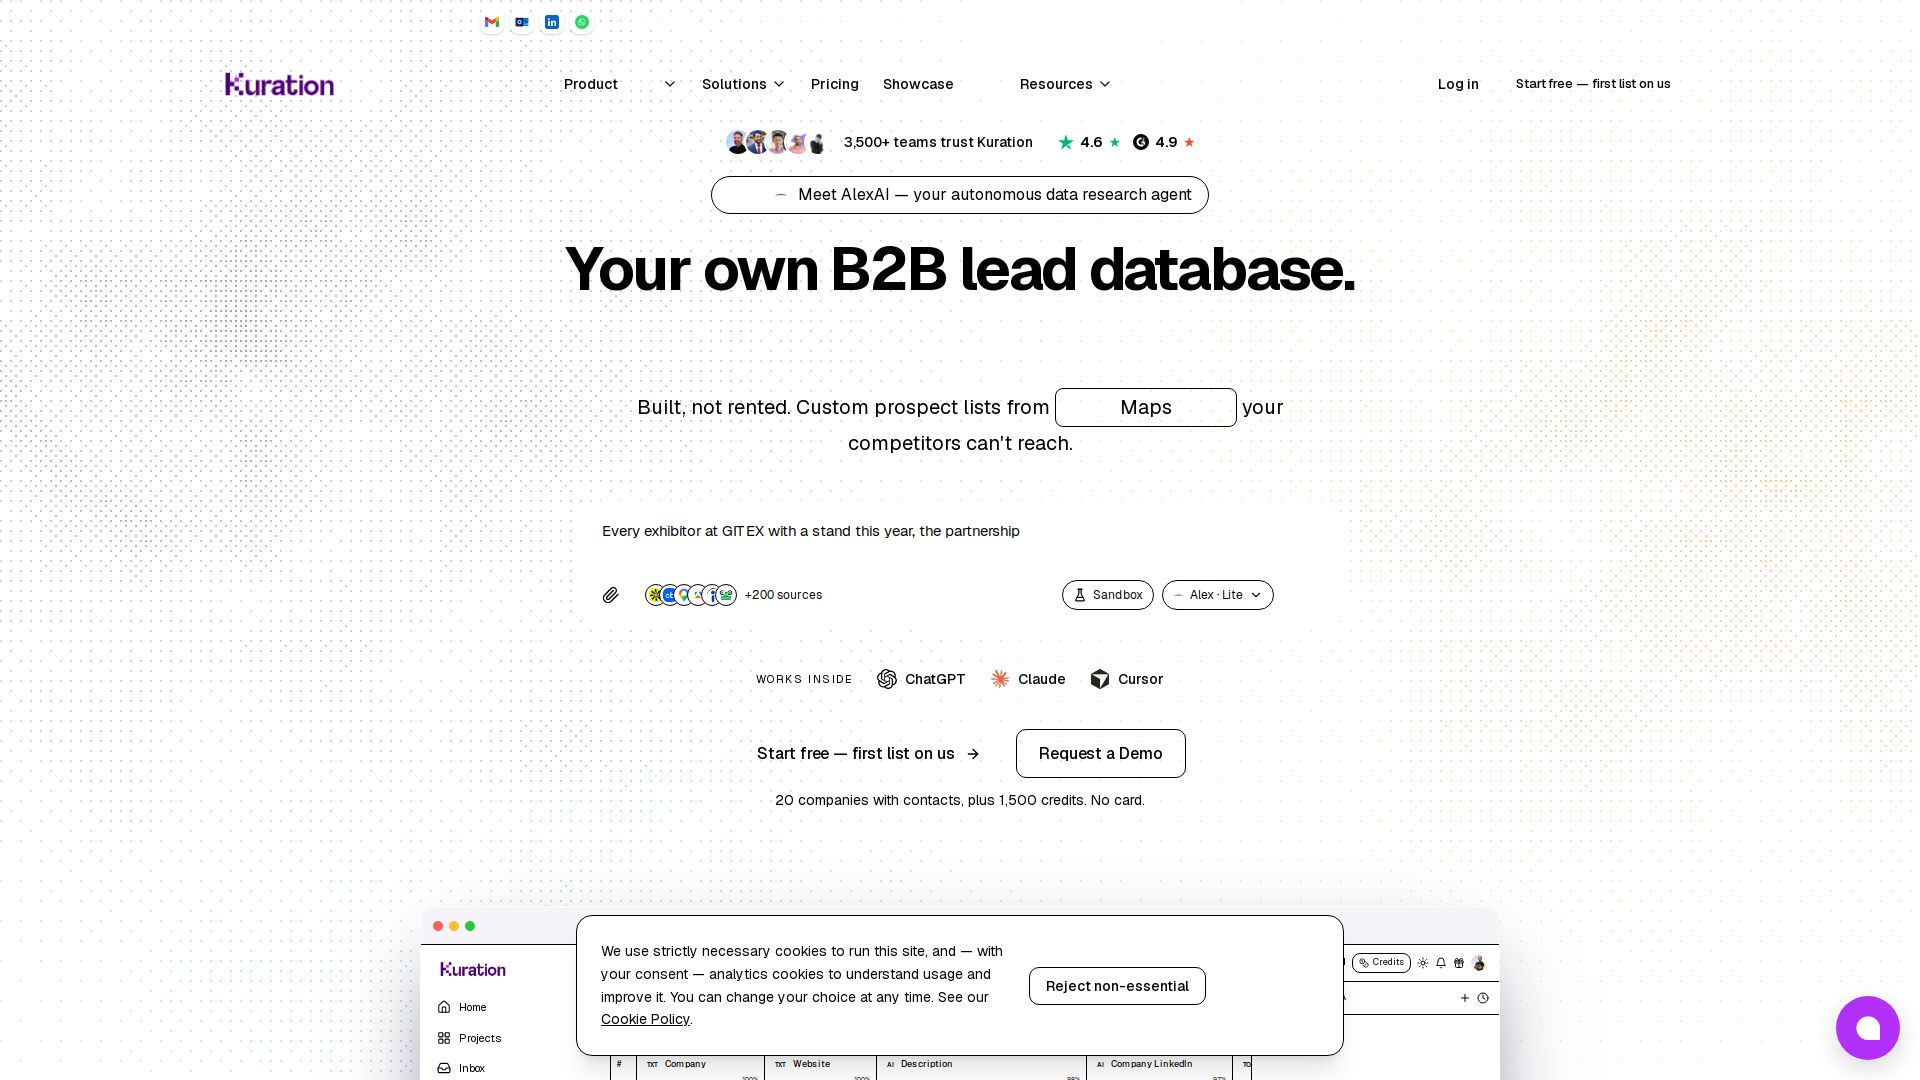Click the Inbox label in app preview sidebar
The height and width of the screenshot is (1080, 1920).
pyautogui.click(x=472, y=1068)
